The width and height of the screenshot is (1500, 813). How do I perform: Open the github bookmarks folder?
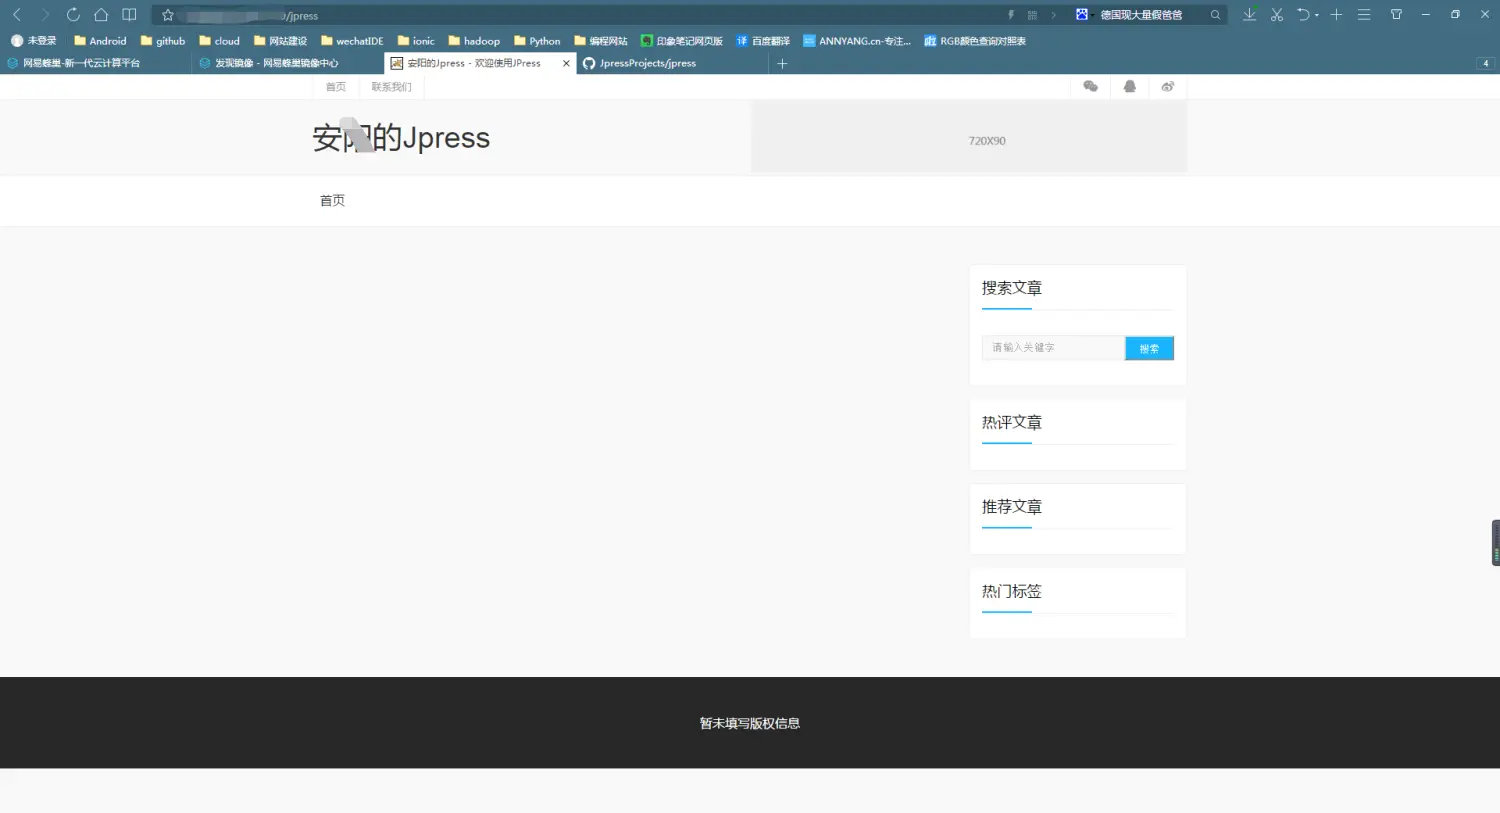[x=163, y=41]
